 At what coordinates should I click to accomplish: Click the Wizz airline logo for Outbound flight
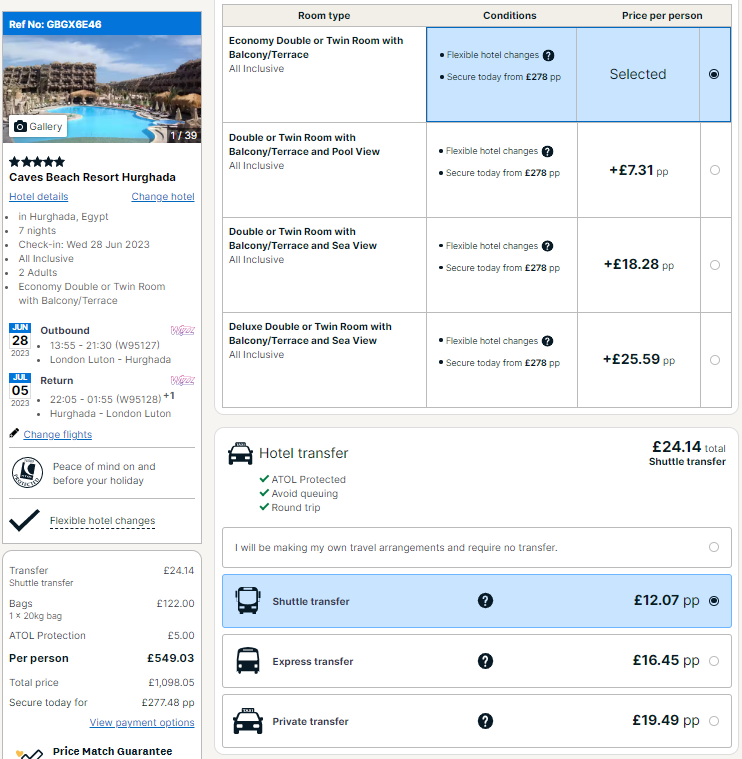(182, 331)
